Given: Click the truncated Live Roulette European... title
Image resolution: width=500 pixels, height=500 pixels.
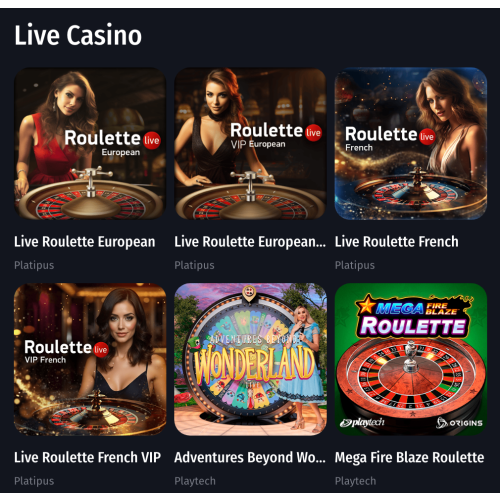Looking at the screenshot, I should (x=250, y=242).
